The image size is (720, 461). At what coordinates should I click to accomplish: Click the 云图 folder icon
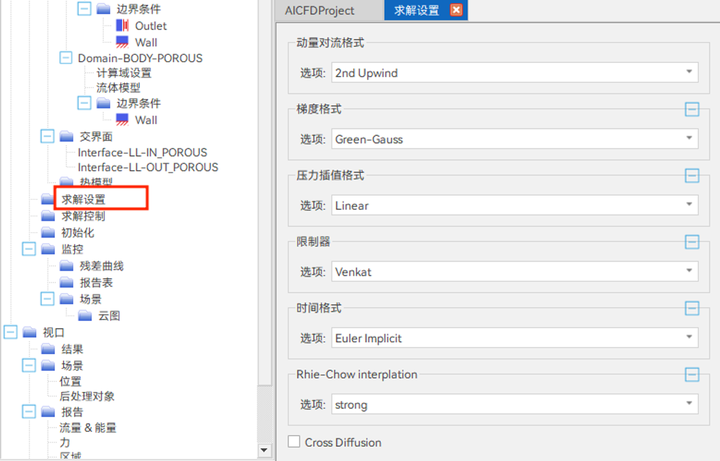coord(85,315)
